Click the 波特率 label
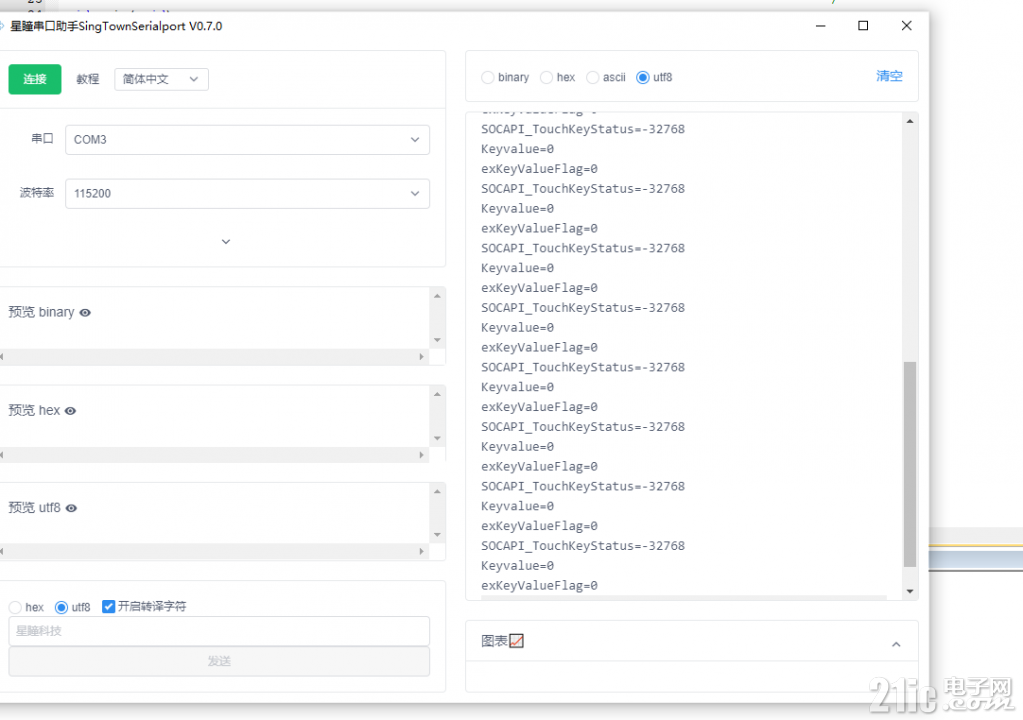This screenshot has width=1023, height=720. (37, 192)
